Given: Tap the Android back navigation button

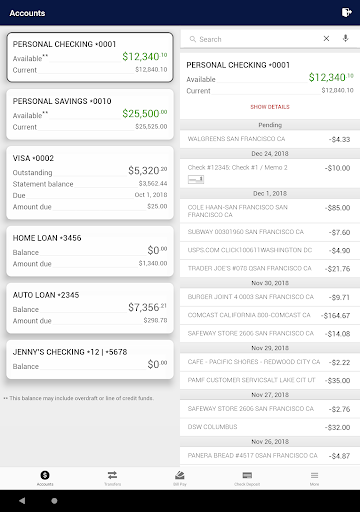Looking at the screenshot, I should click(x=22, y=501).
